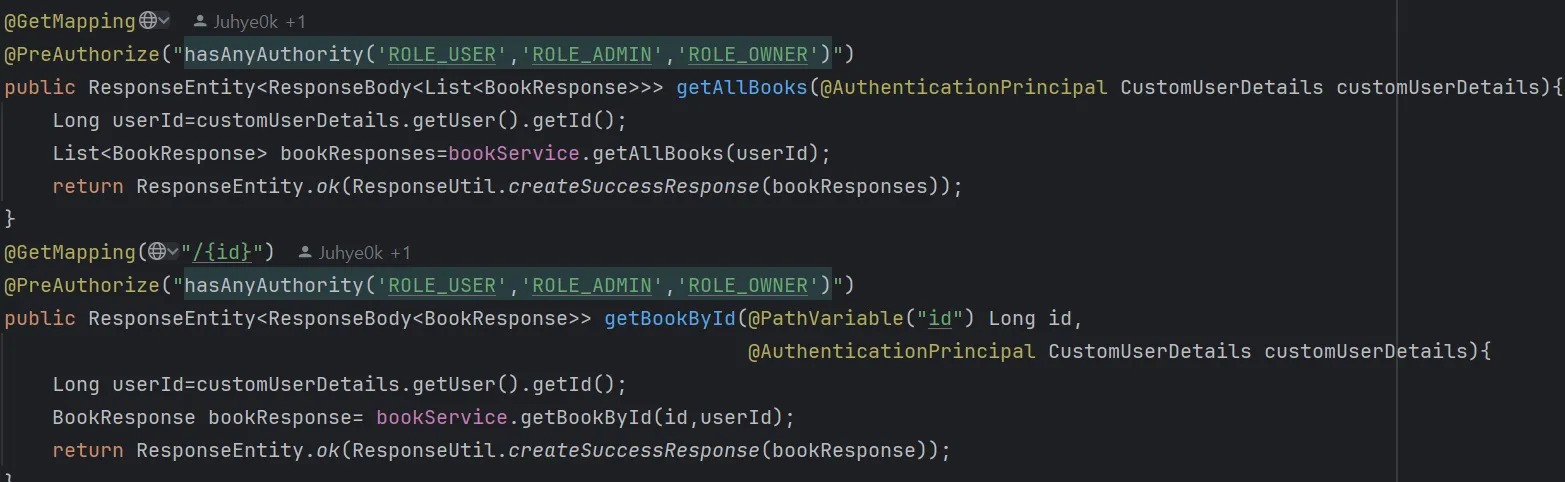Click author icon before first Juhye0k +1

pos(200,21)
